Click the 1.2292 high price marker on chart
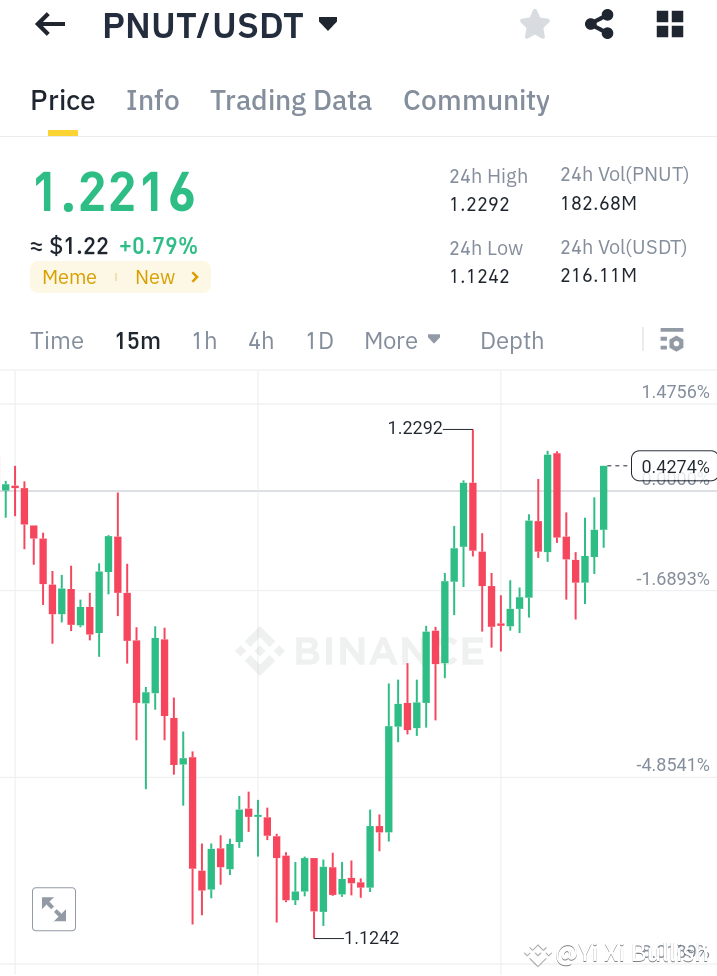Image resolution: width=717 pixels, height=976 pixels. (415, 427)
